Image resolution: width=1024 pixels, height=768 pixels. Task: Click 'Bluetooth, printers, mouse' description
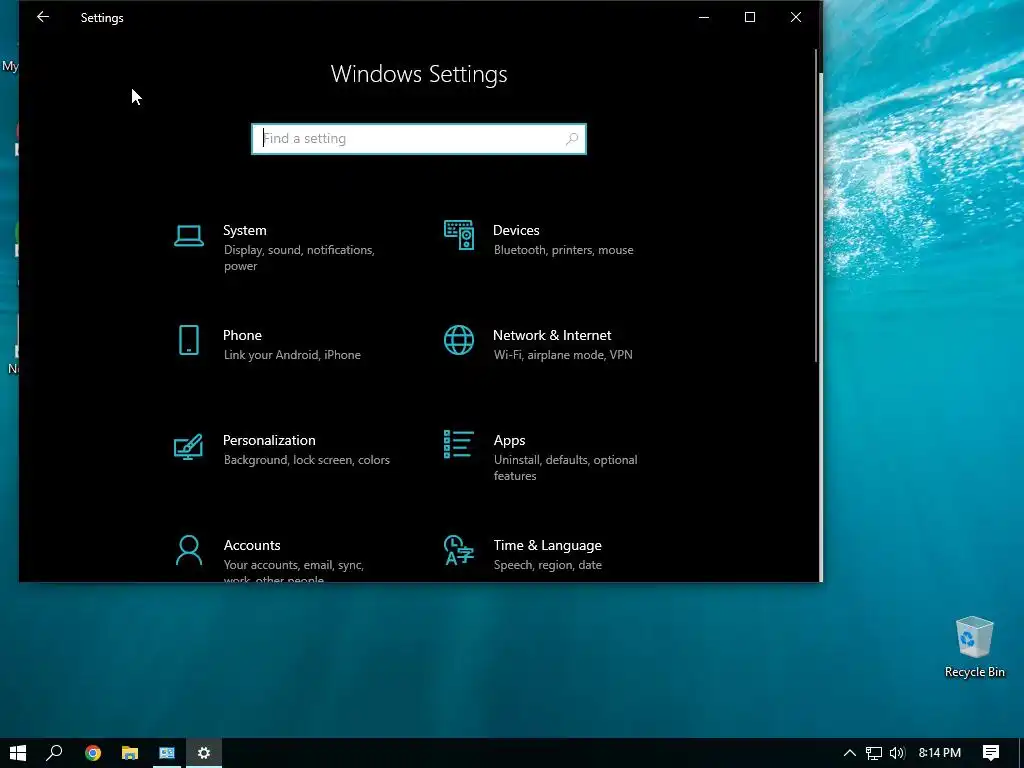[x=564, y=250]
